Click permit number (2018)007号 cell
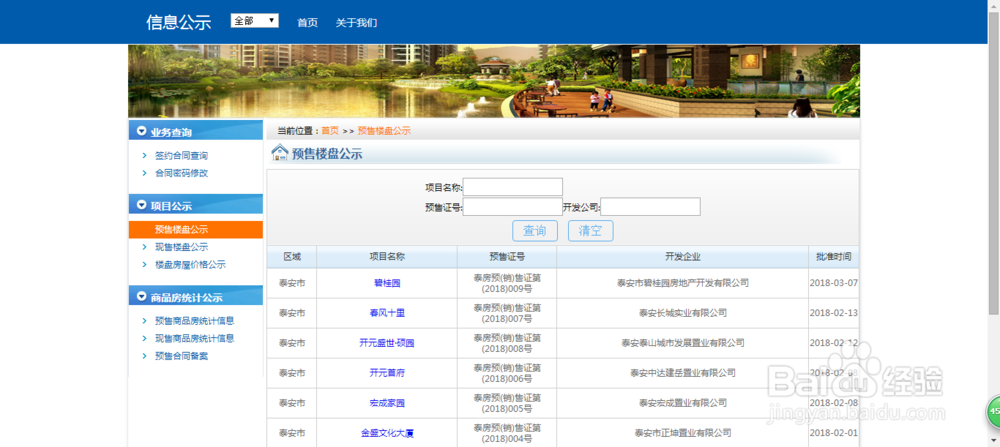Image resolution: width=1000 pixels, height=447 pixels. (x=507, y=313)
